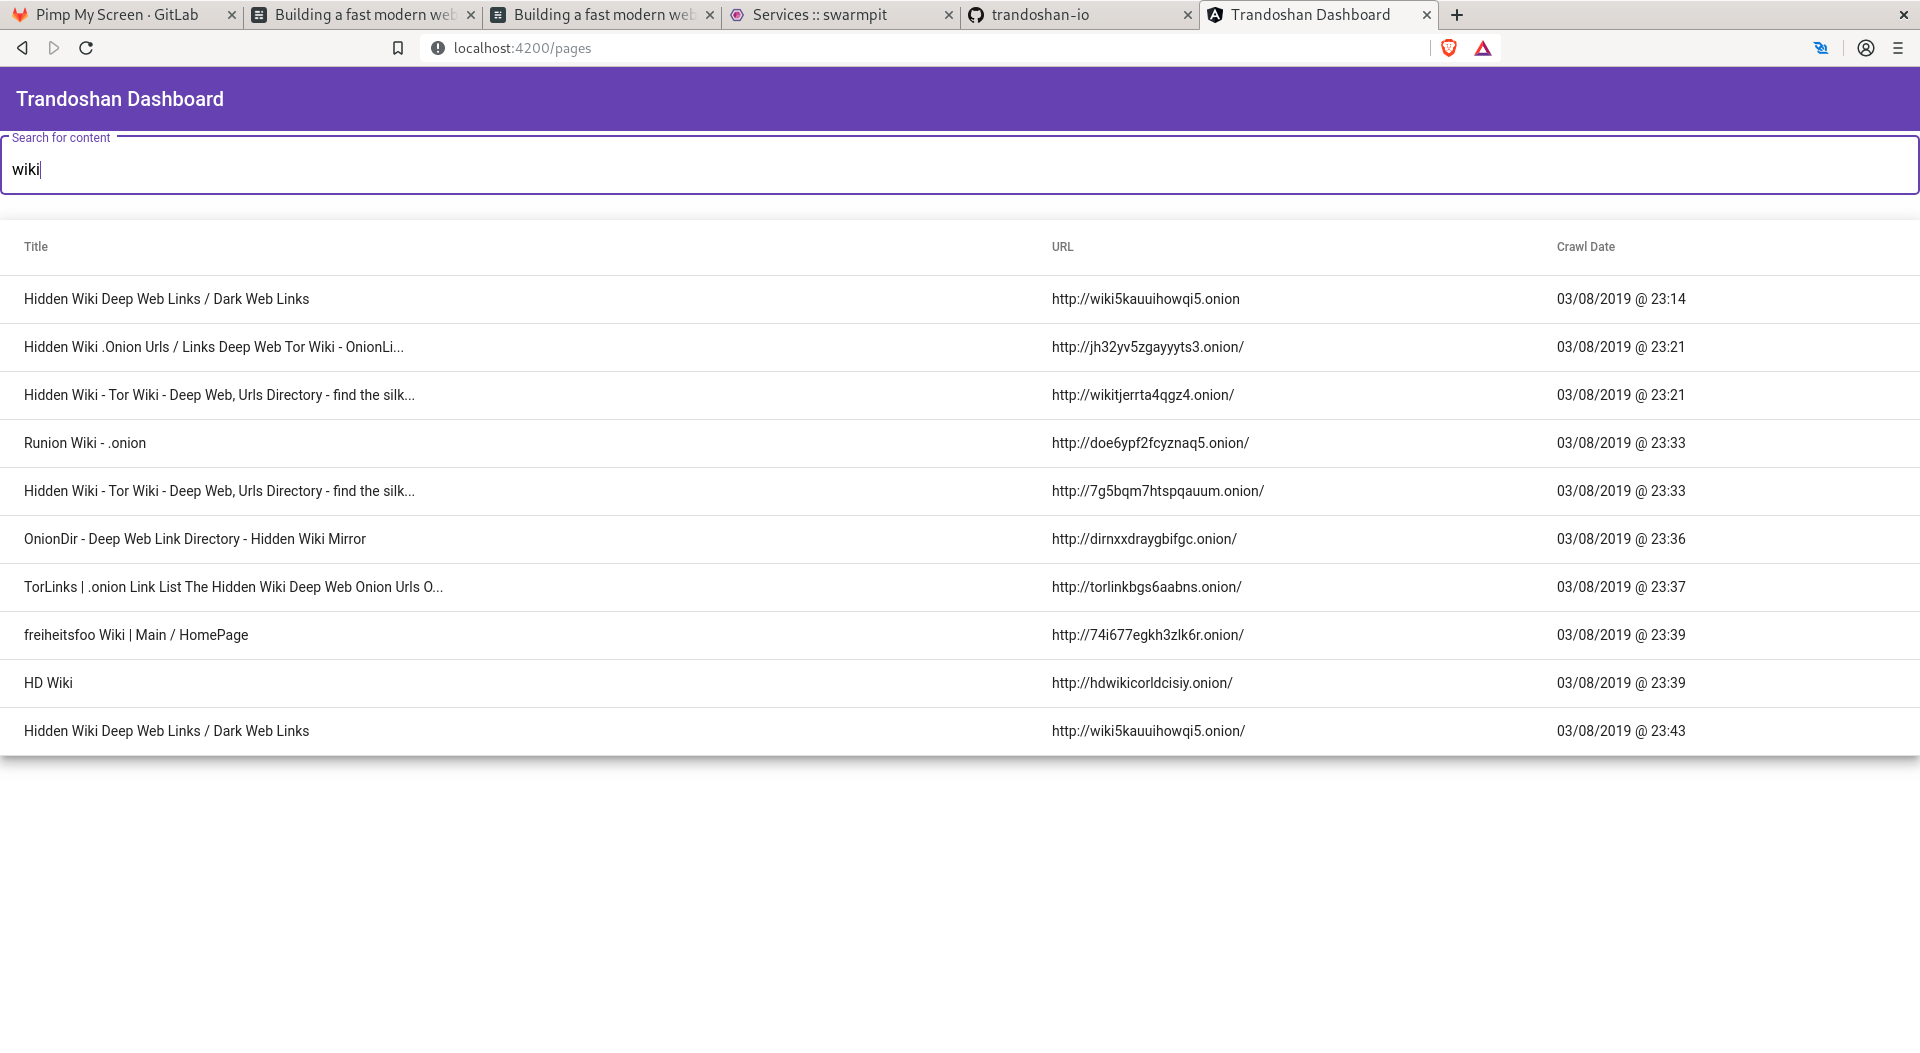1920x1053 pixels.
Task: Open the browser hamburger menu
Action: coord(1898,48)
